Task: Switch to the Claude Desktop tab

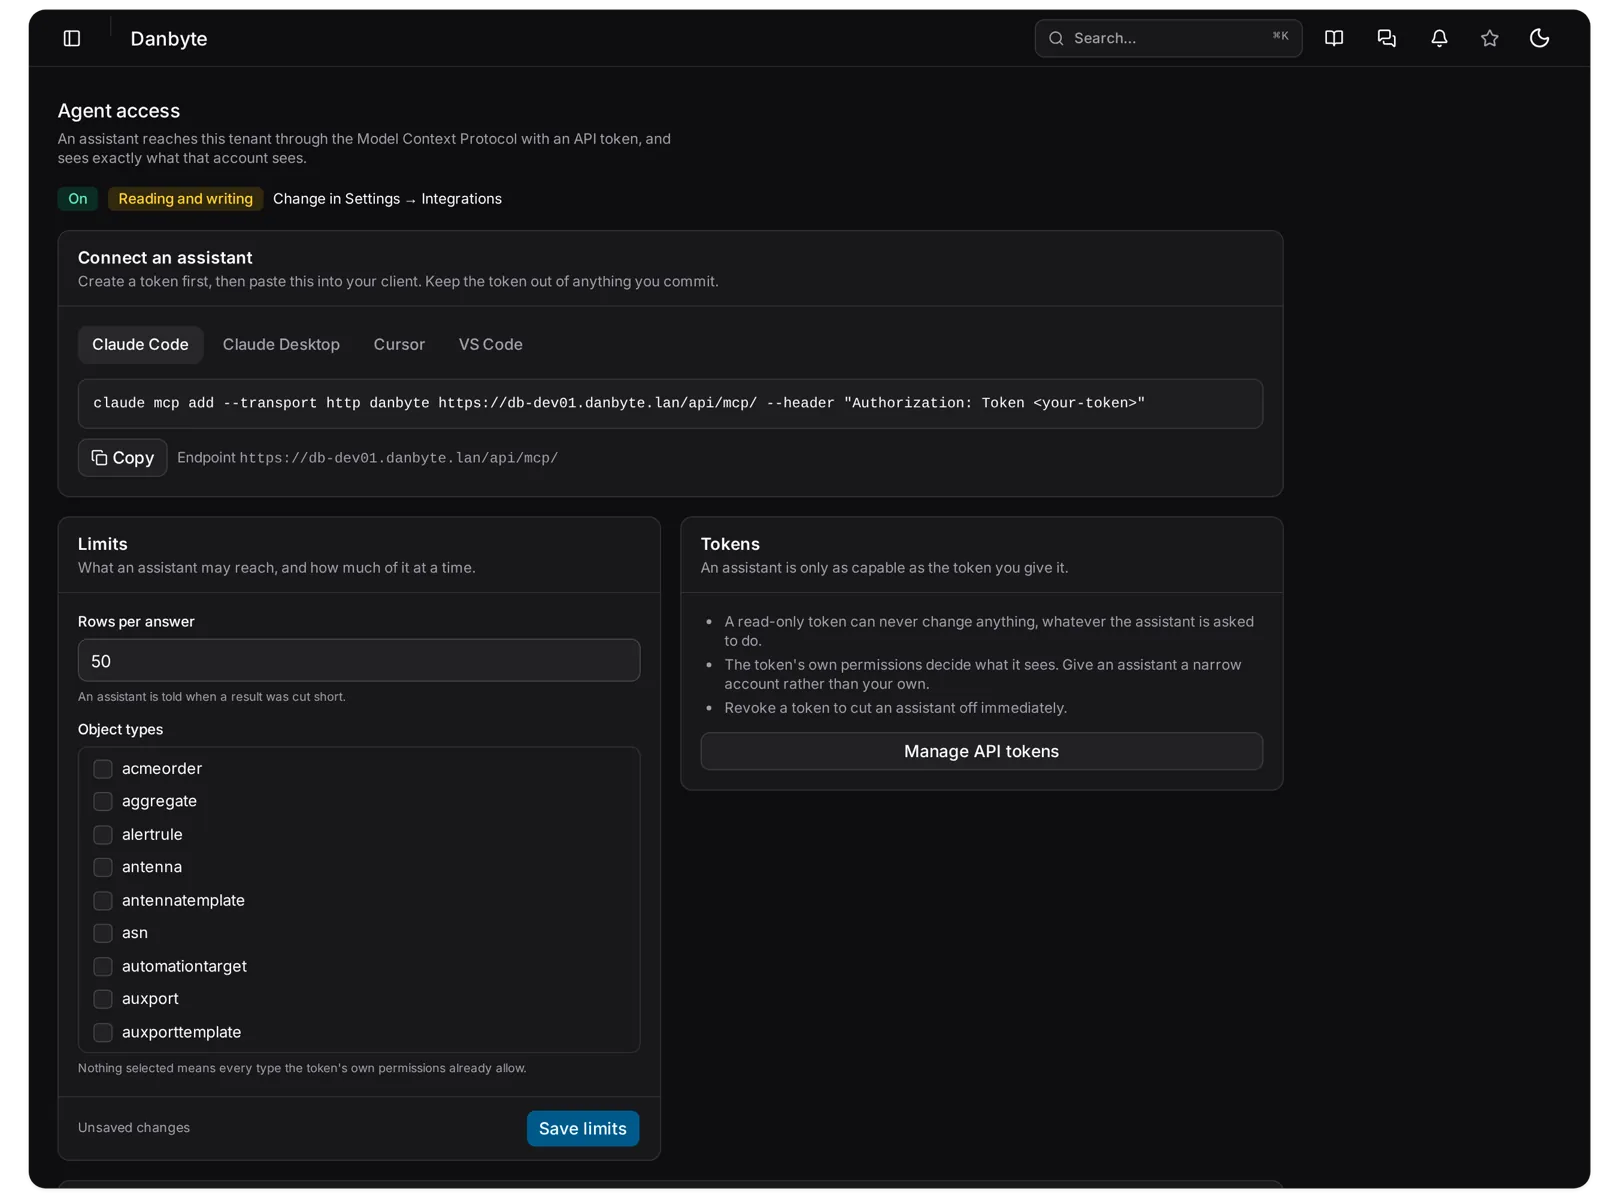Action: (281, 344)
